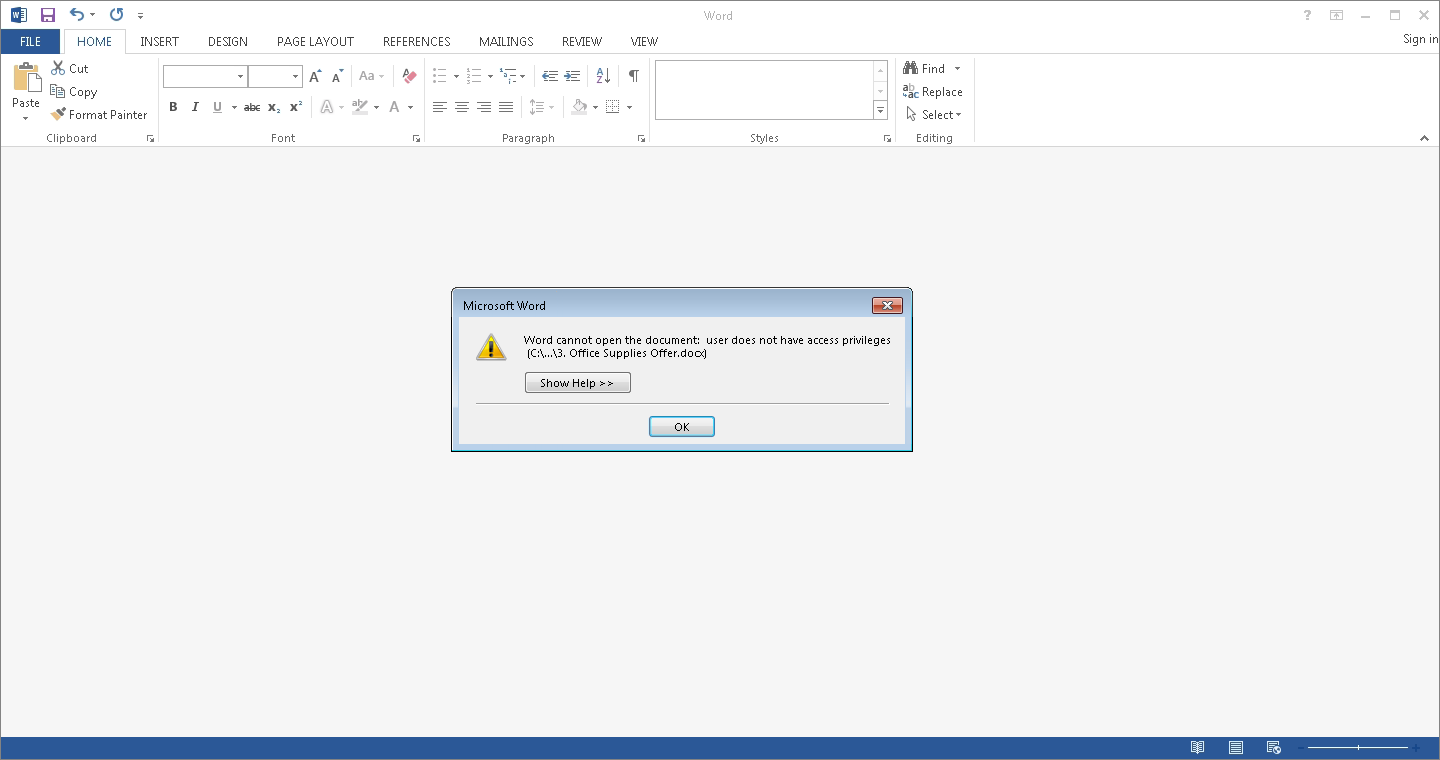
Task: Click the Save icon in quick access toolbar
Action: (x=47, y=15)
